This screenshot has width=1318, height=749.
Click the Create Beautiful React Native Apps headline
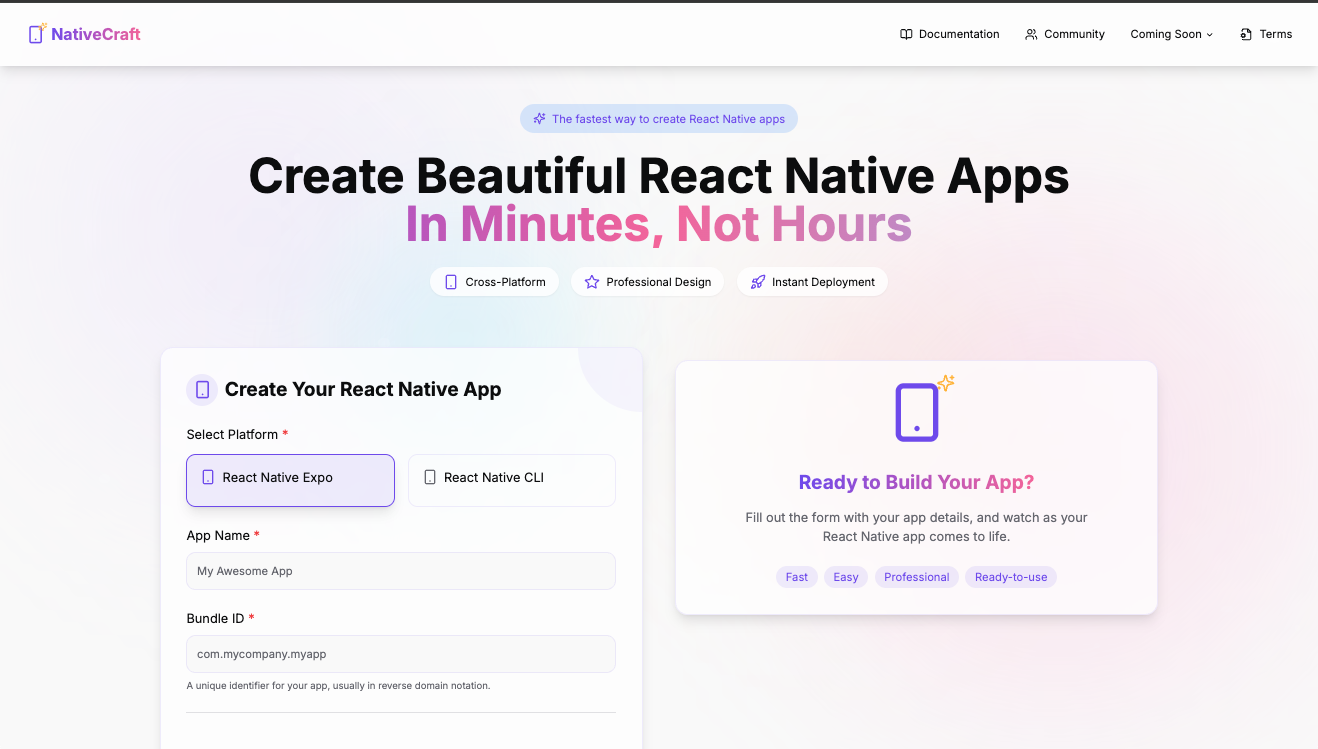coord(659,176)
